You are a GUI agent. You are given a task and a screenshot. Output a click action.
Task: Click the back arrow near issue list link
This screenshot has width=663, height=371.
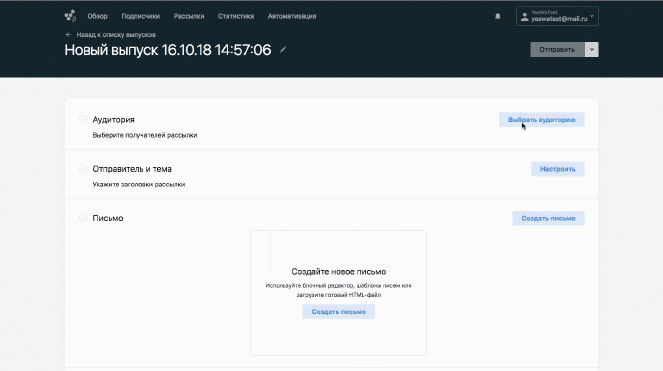pos(68,35)
